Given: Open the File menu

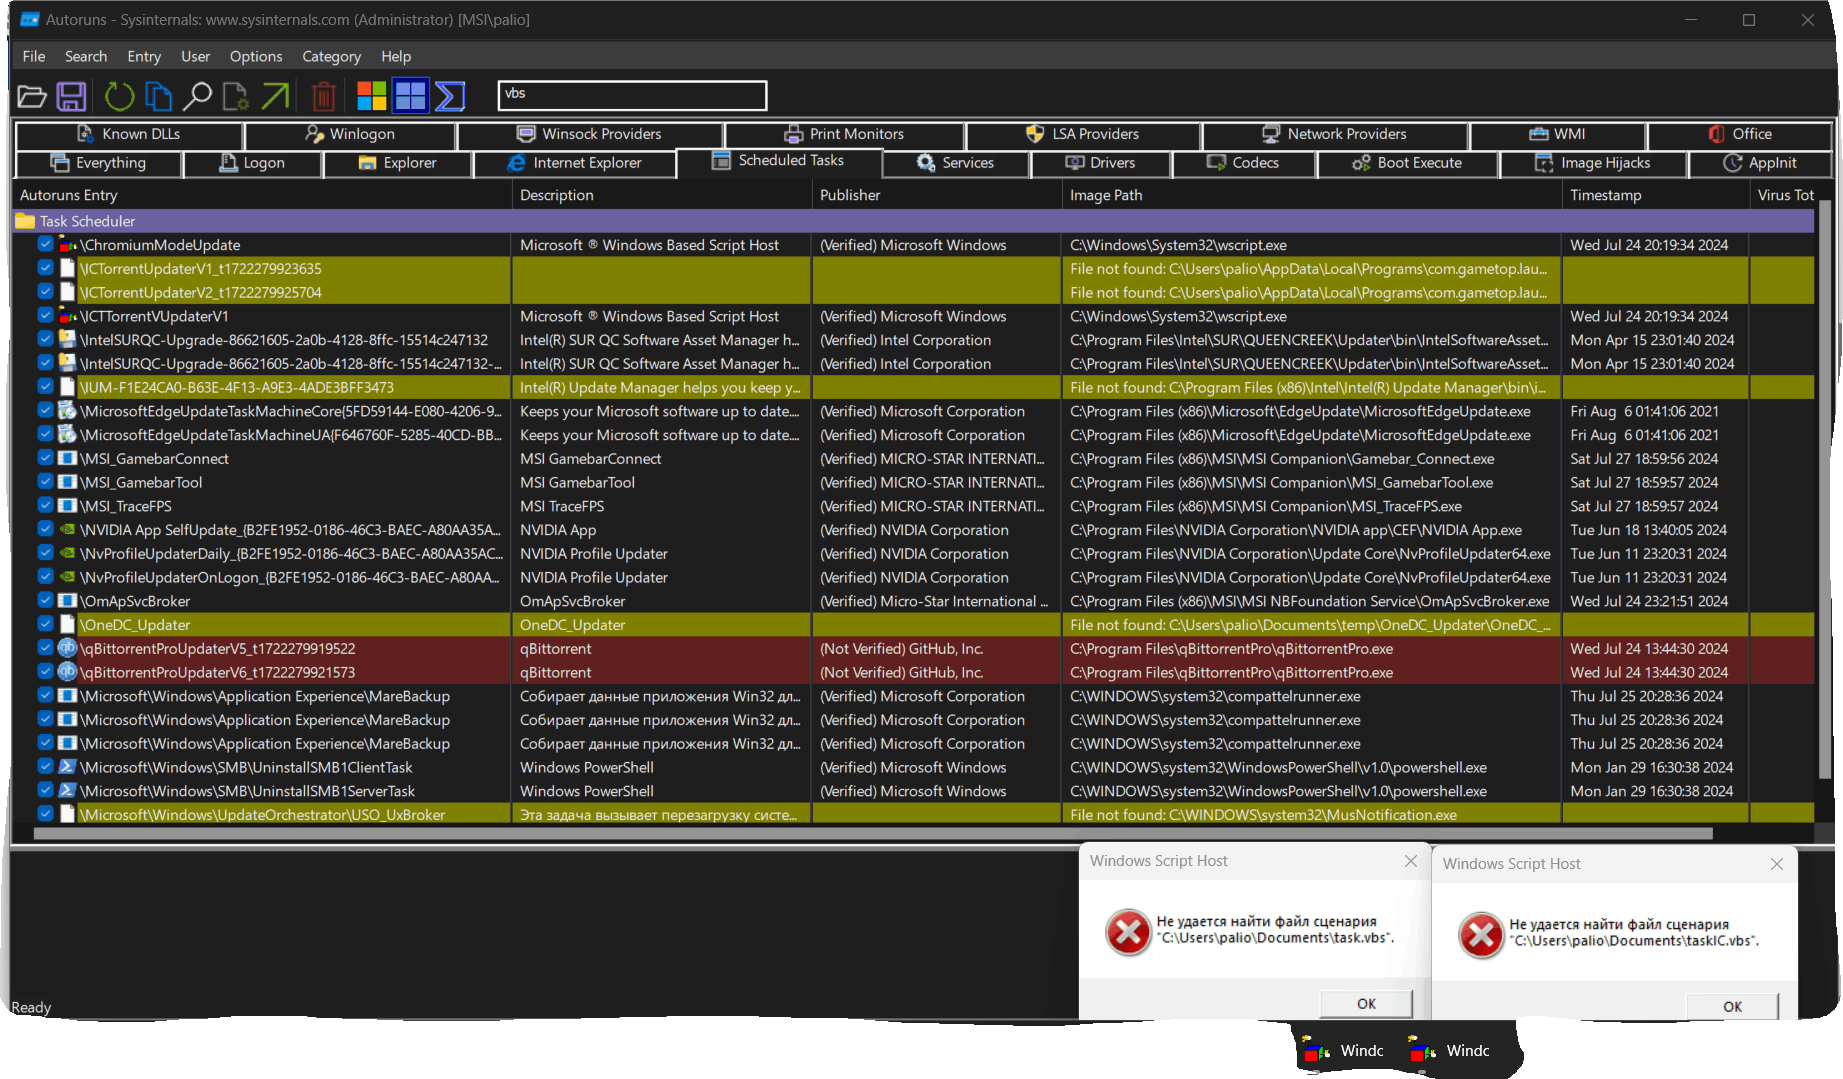Looking at the screenshot, I should click(34, 57).
